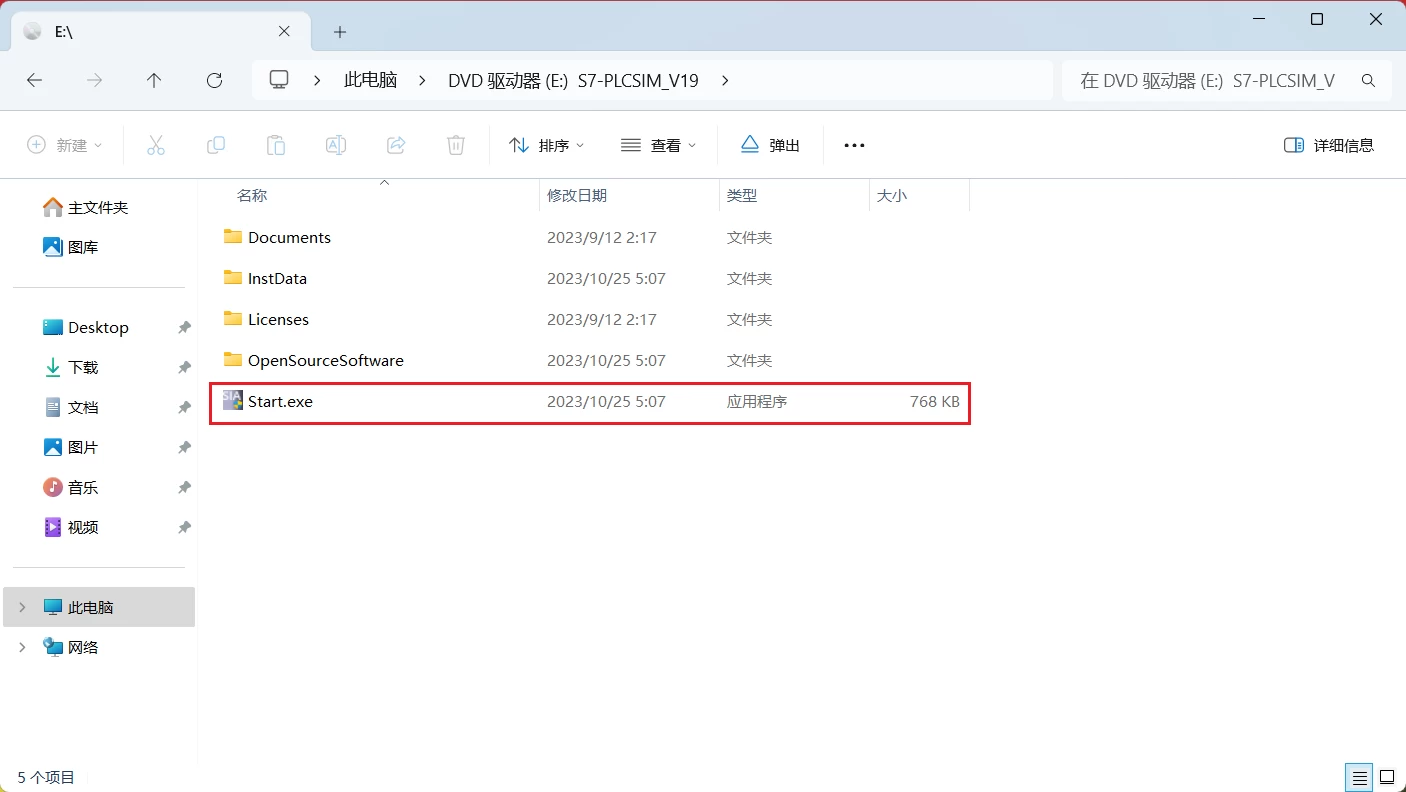Click the Rename icon in toolbar
The height and width of the screenshot is (792, 1406).
(x=336, y=145)
